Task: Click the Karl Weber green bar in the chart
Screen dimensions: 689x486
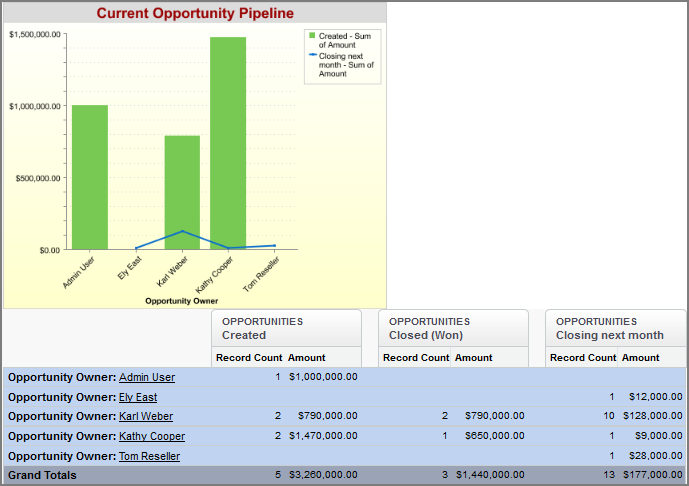Action: [x=182, y=192]
